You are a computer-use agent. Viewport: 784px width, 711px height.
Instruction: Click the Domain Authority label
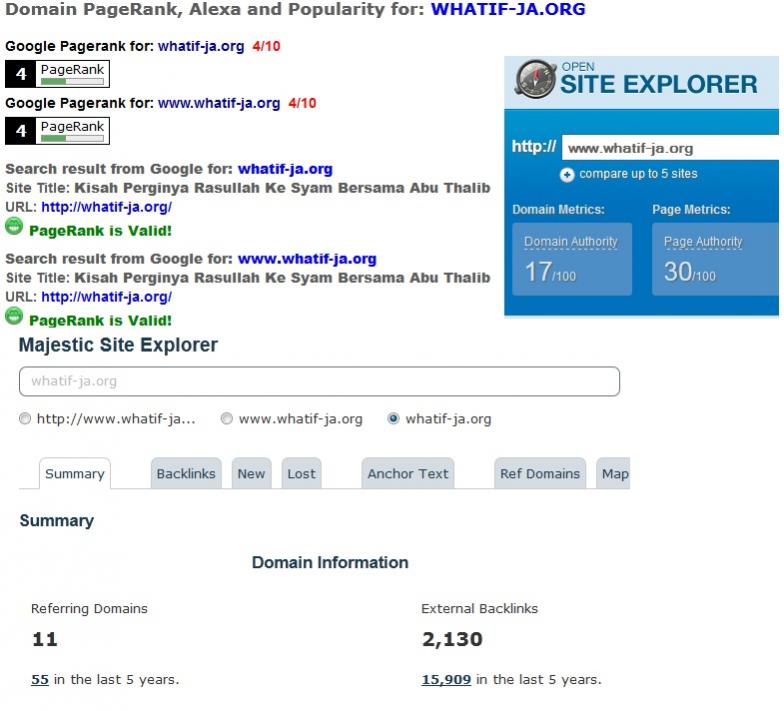(571, 242)
